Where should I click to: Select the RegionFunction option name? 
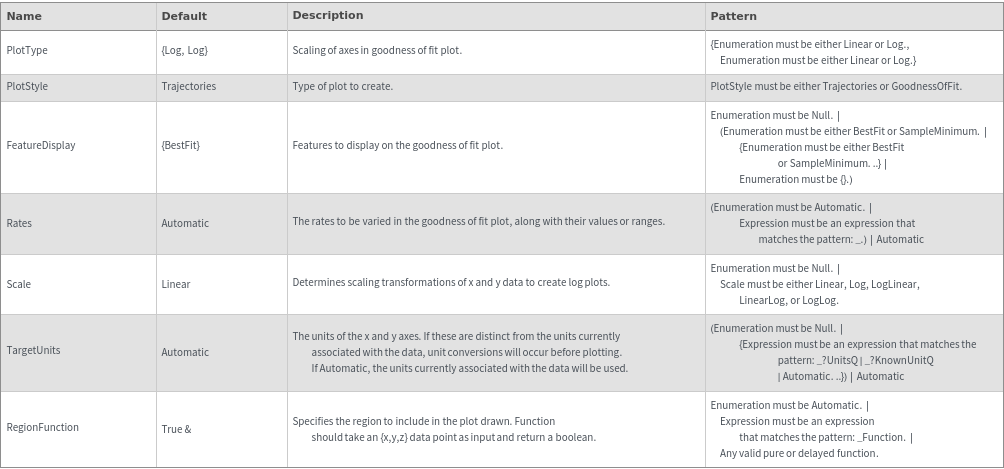point(43,427)
